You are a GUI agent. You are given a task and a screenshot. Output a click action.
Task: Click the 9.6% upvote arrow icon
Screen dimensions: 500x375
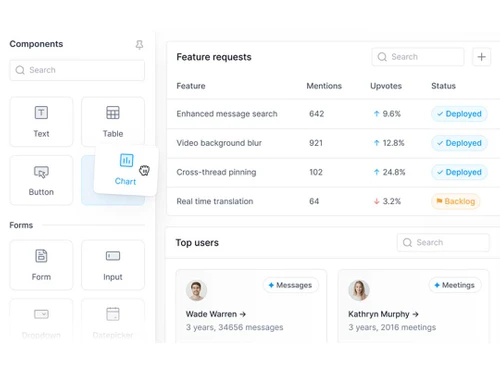[x=377, y=114]
